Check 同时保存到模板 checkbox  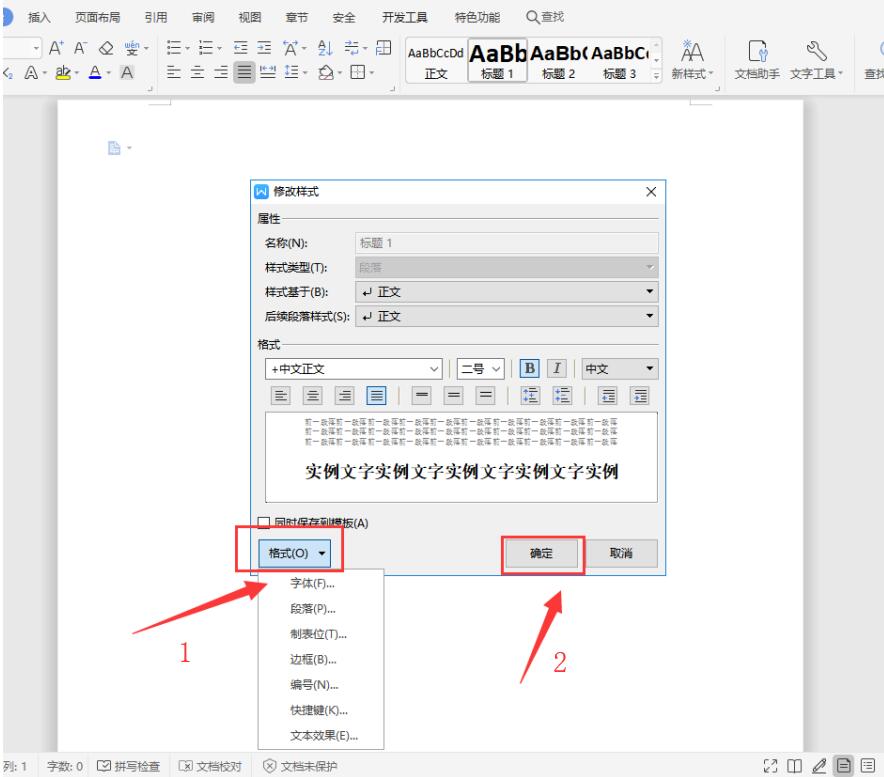264,522
